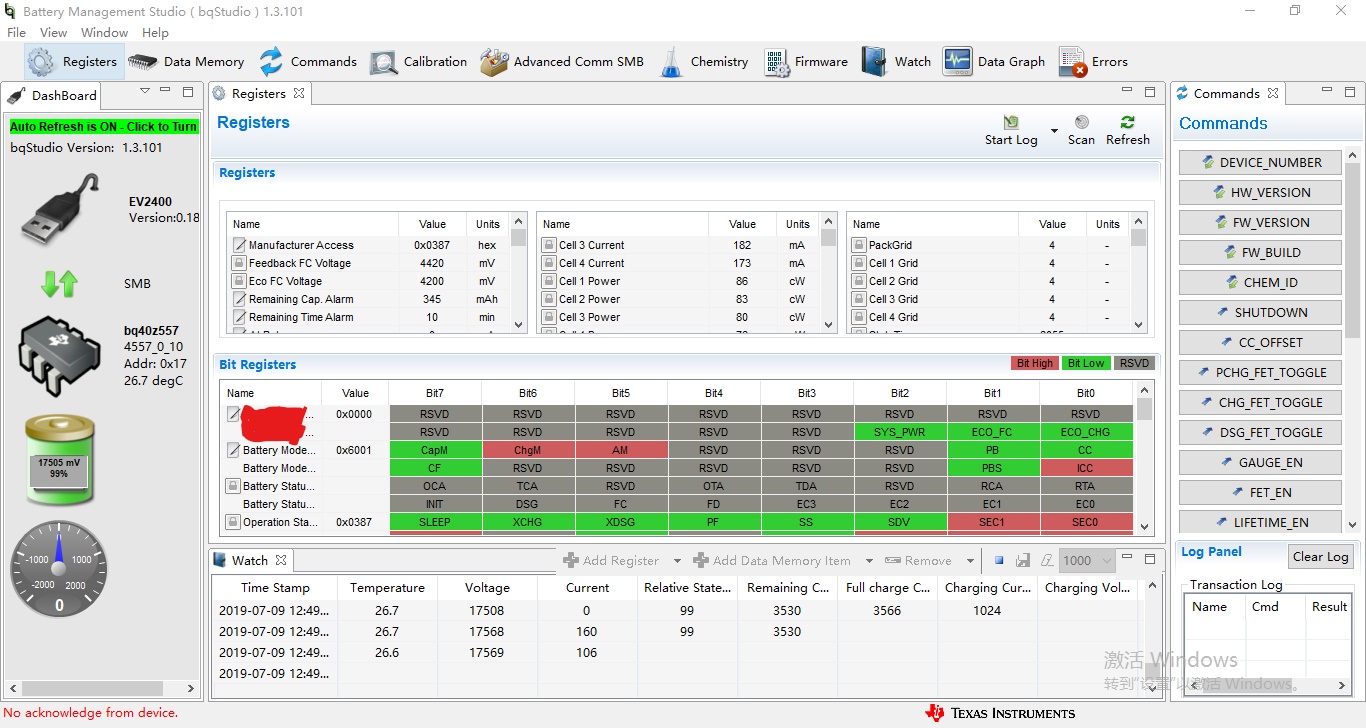The height and width of the screenshot is (728, 1366).
Task: Toggle the CapM bit in Battery Mode
Action: pos(434,450)
